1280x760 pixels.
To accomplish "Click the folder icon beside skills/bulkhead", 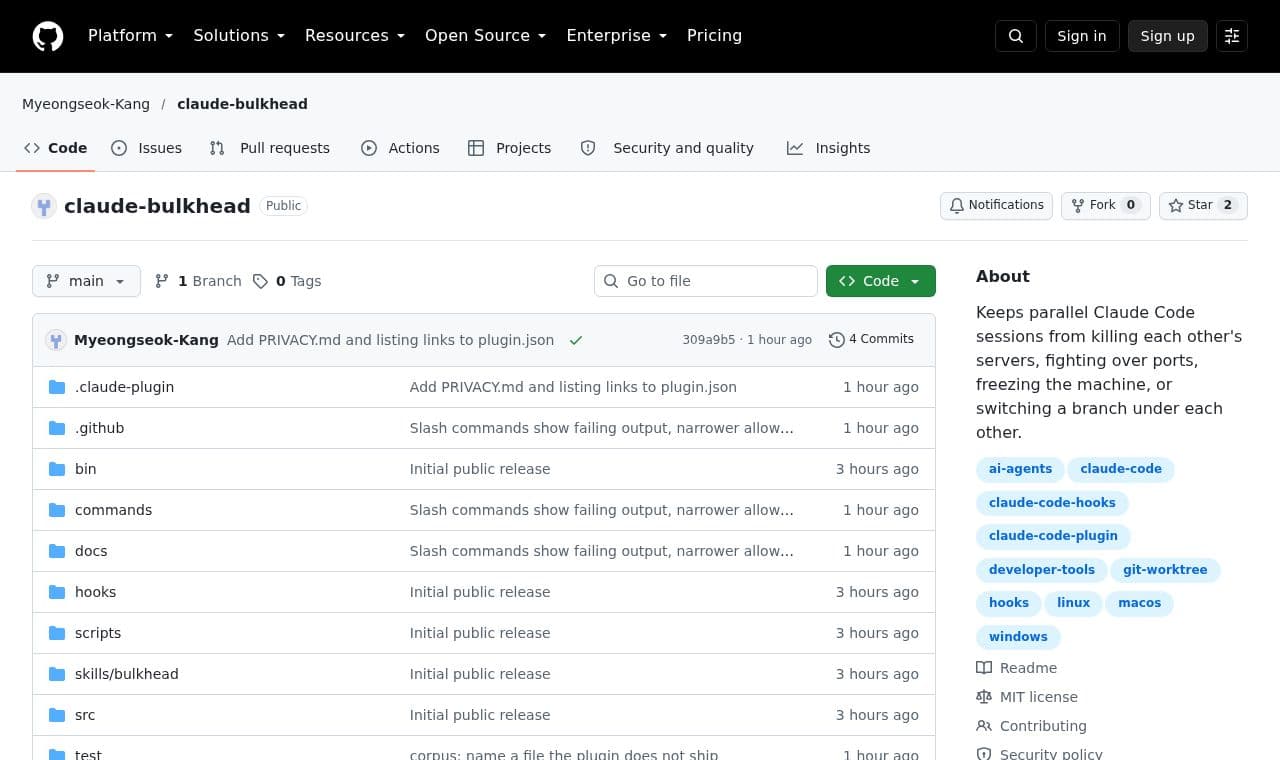I will [x=57, y=674].
